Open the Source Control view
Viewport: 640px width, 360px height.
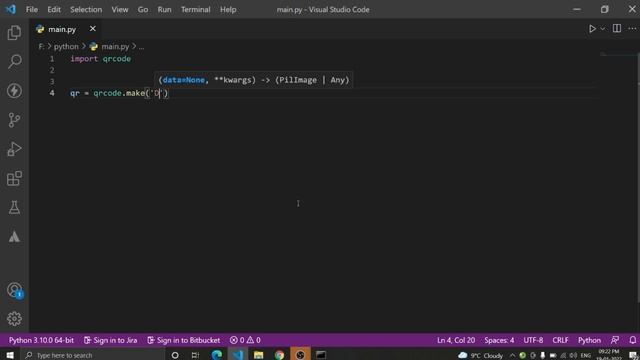pos(14,120)
